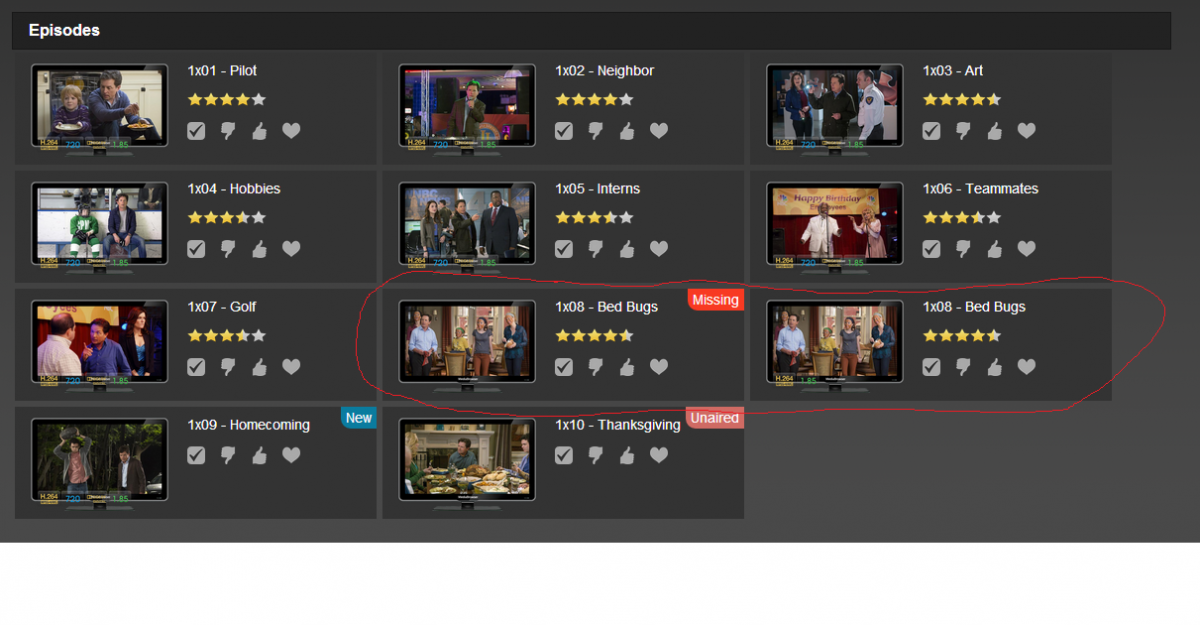This screenshot has height=625, width=1200.
Task: Click the red Missing badge on Bed Bugs
Action: (x=715, y=300)
